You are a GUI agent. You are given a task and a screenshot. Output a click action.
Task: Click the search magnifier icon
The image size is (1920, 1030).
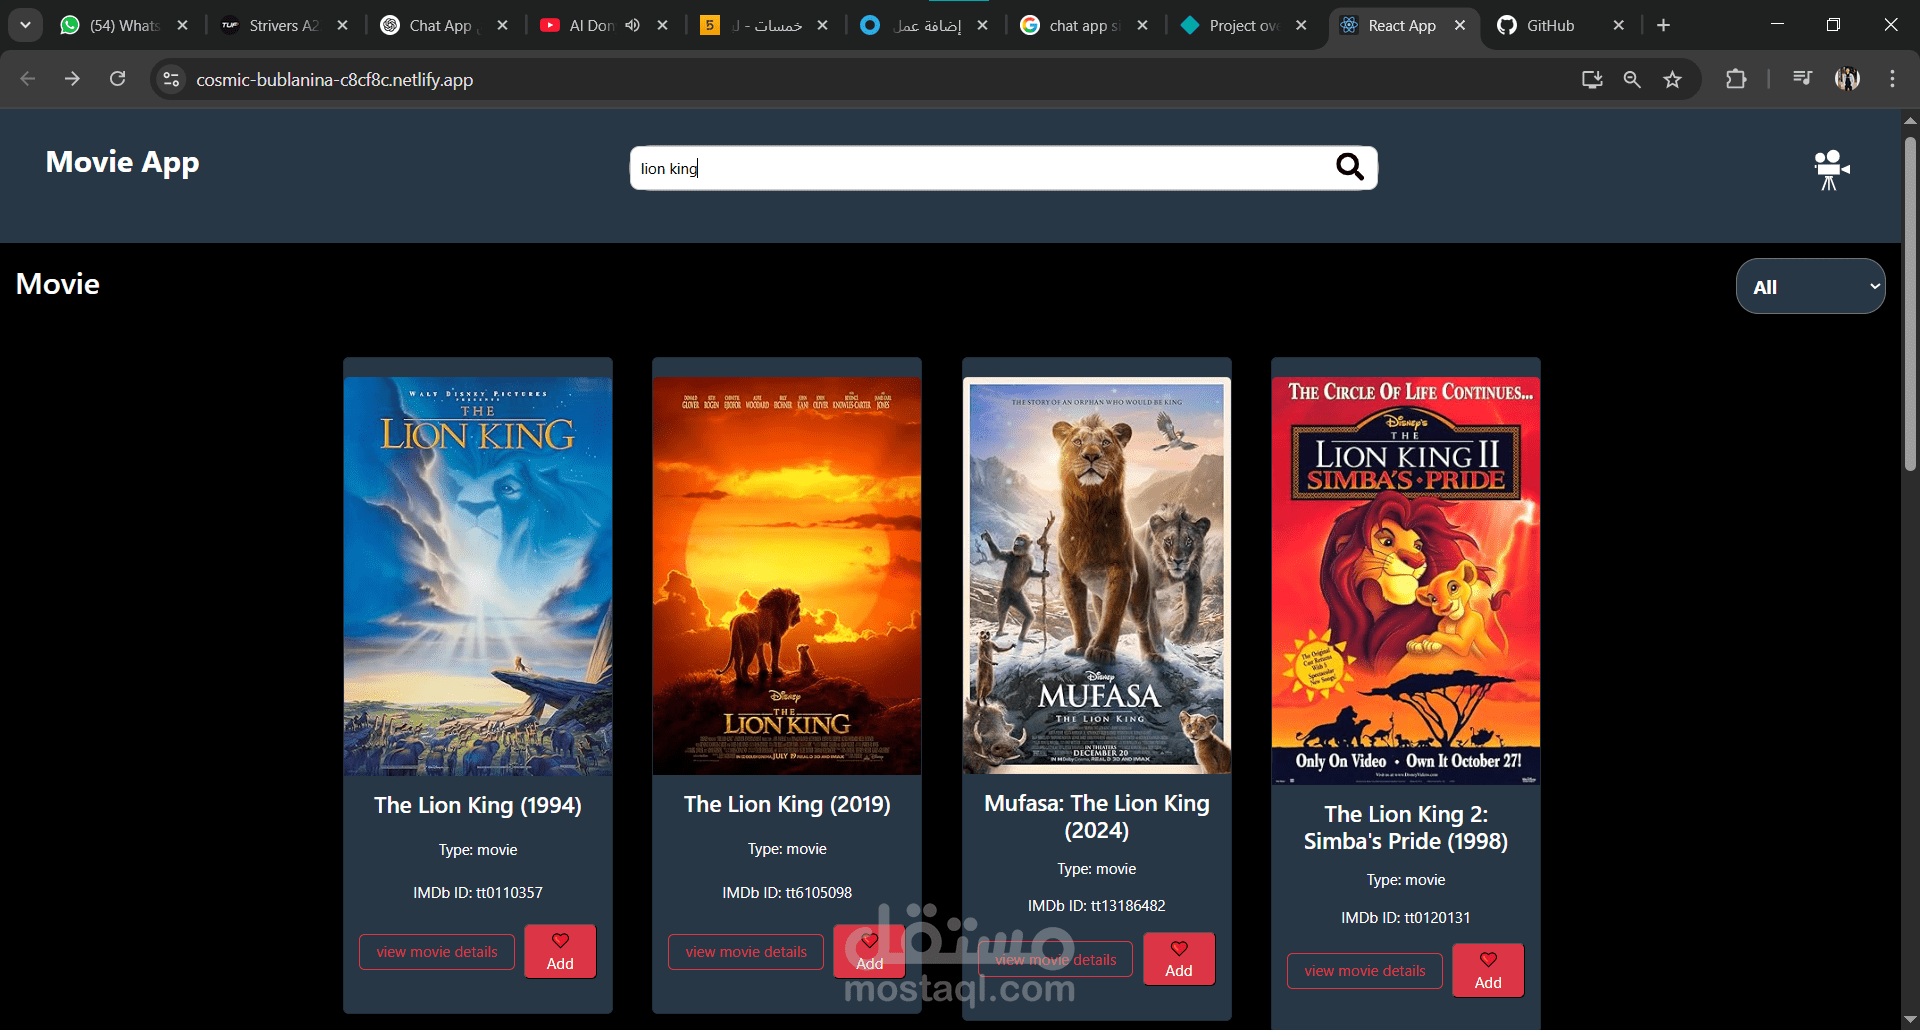point(1350,167)
